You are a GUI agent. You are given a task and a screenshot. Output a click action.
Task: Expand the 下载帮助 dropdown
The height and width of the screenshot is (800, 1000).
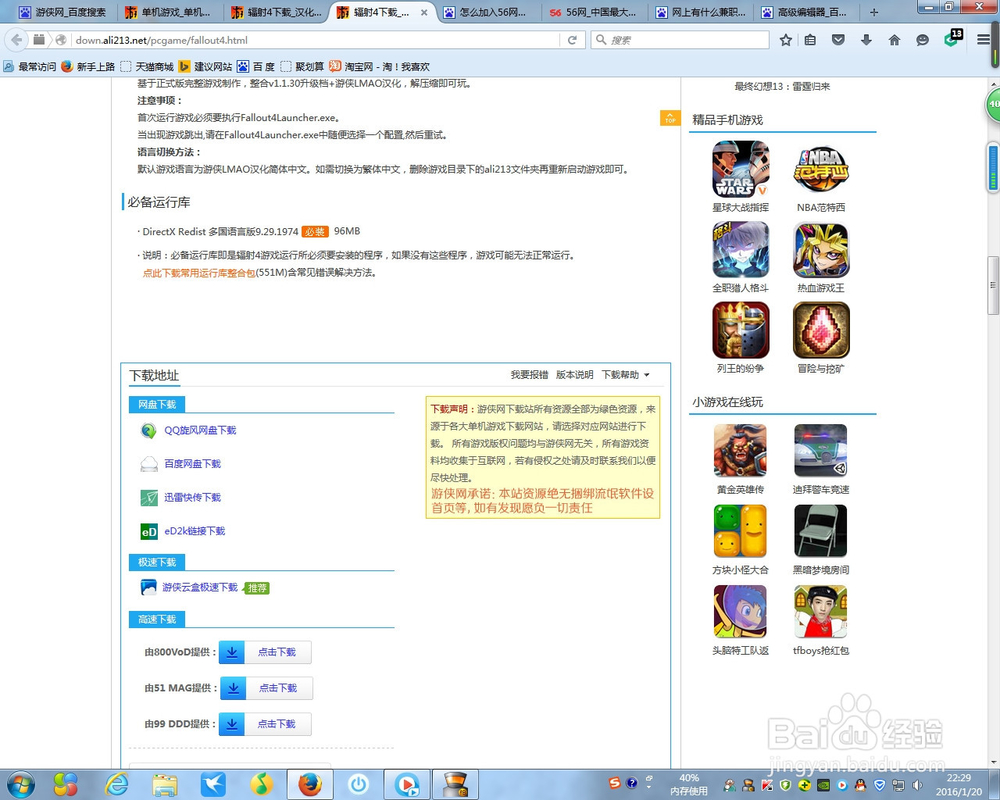(x=626, y=374)
